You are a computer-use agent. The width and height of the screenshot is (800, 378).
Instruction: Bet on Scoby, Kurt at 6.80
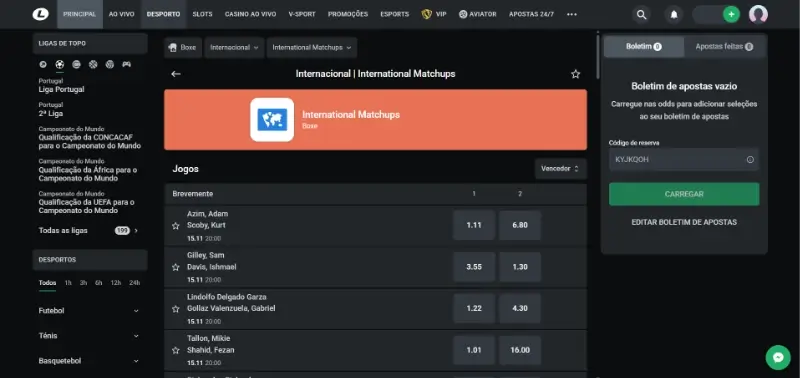(520, 225)
